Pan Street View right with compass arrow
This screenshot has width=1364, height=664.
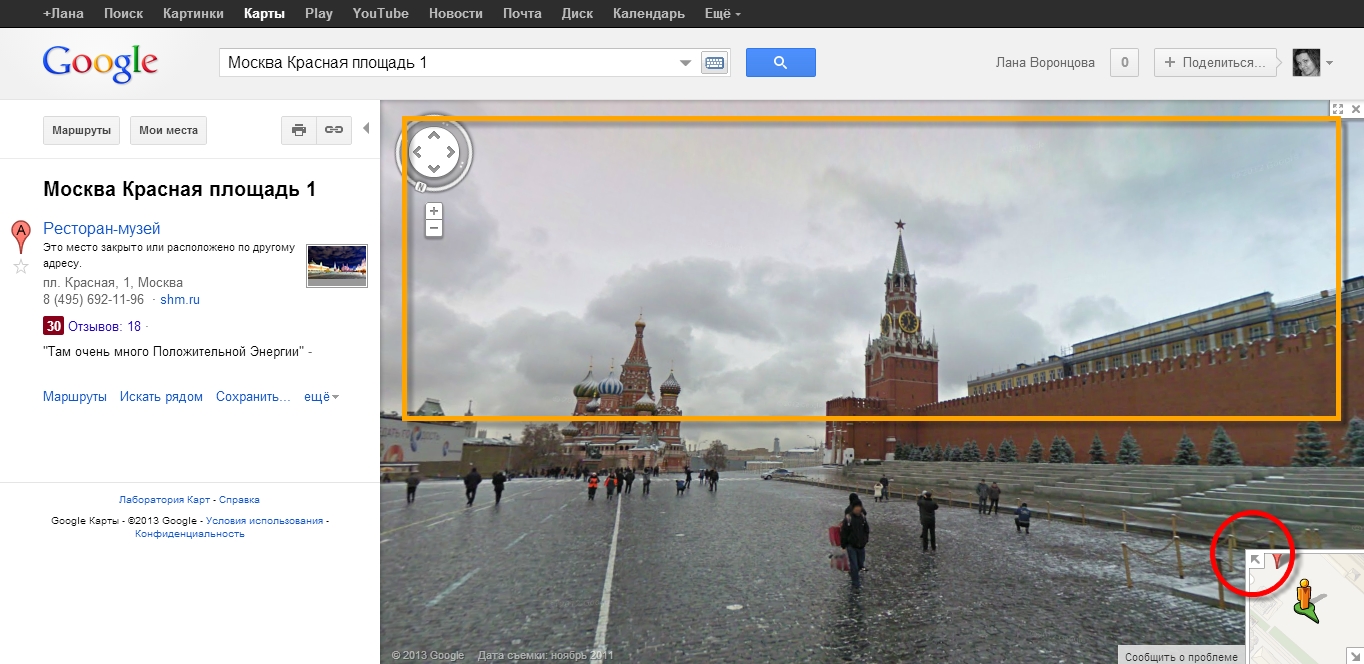tap(451, 152)
